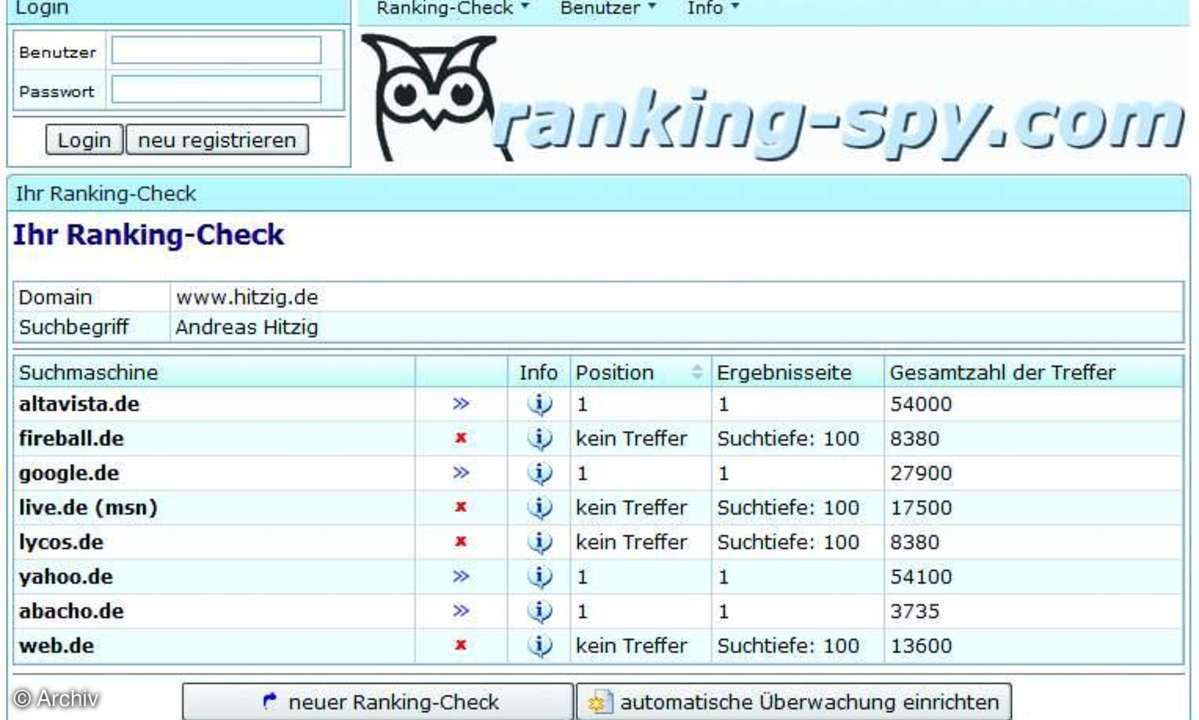Click the Login button
Screen dimensions: 1199x720
pyautogui.click(x=84, y=140)
